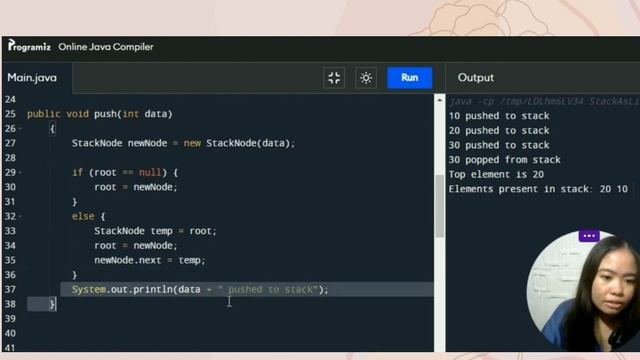This screenshot has height=360, width=640.
Task: Click output '30 pushed to stack'
Action: pos(499,145)
